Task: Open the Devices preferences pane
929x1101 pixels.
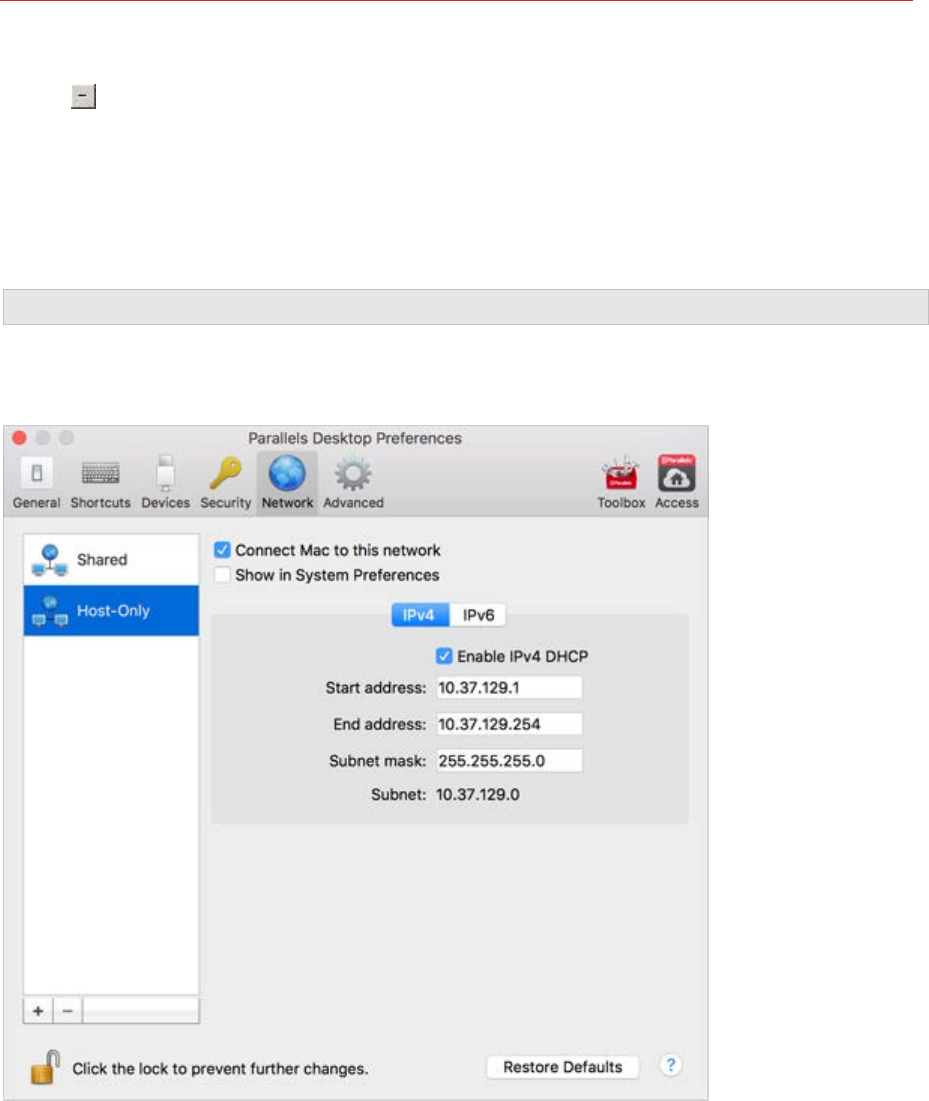Action: (x=166, y=483)
